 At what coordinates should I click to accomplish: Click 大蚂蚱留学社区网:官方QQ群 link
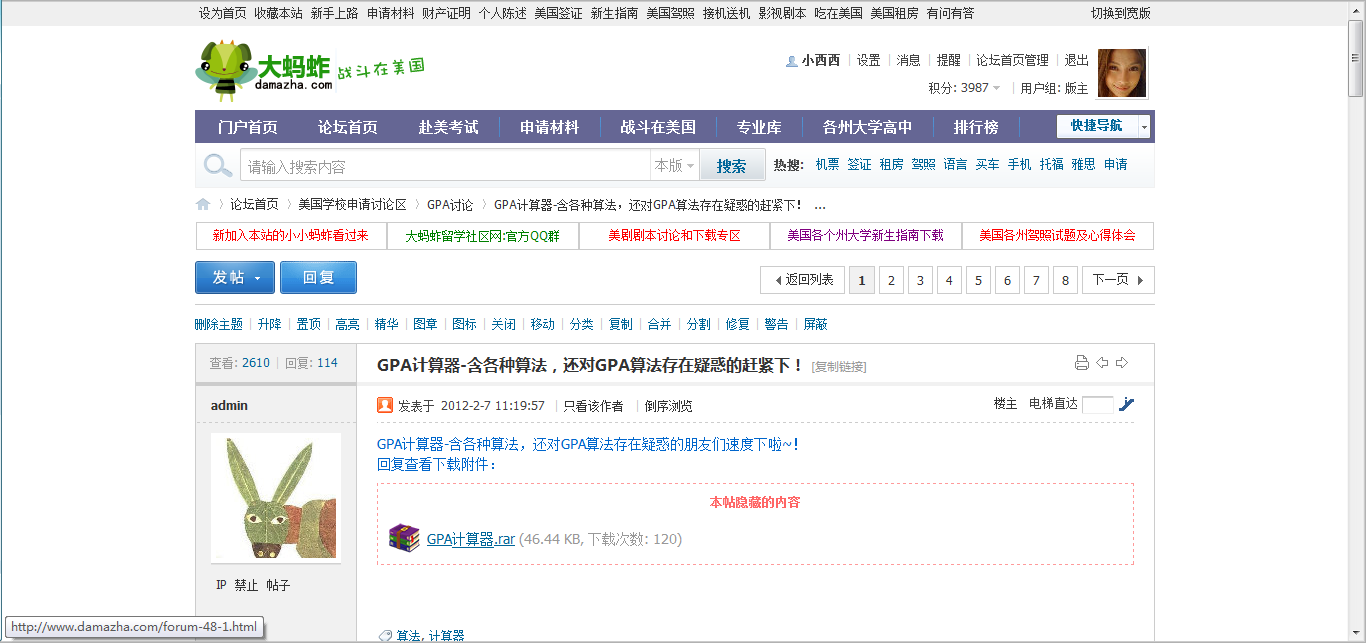[x=482, y=236]
